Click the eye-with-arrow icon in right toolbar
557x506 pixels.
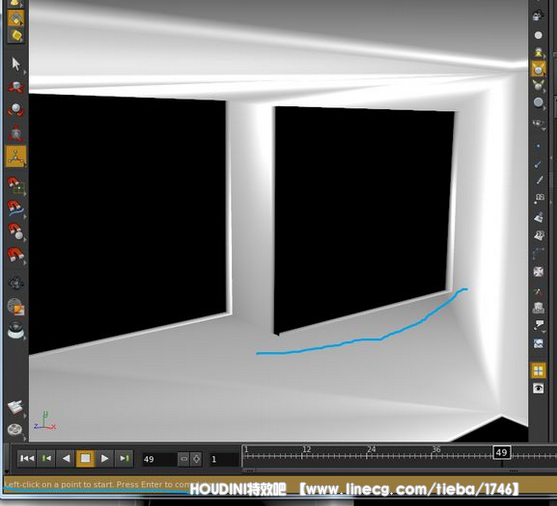coord(539,124)
